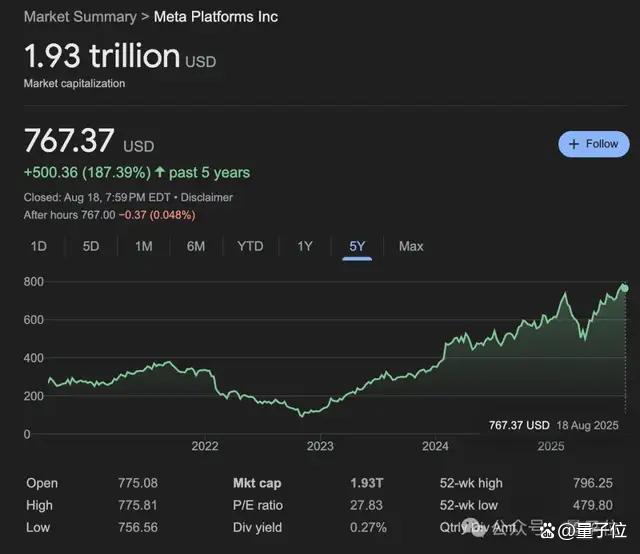Go back to Market Summary breadcrumb
The image size is (640, 554).
coord(80,17)
